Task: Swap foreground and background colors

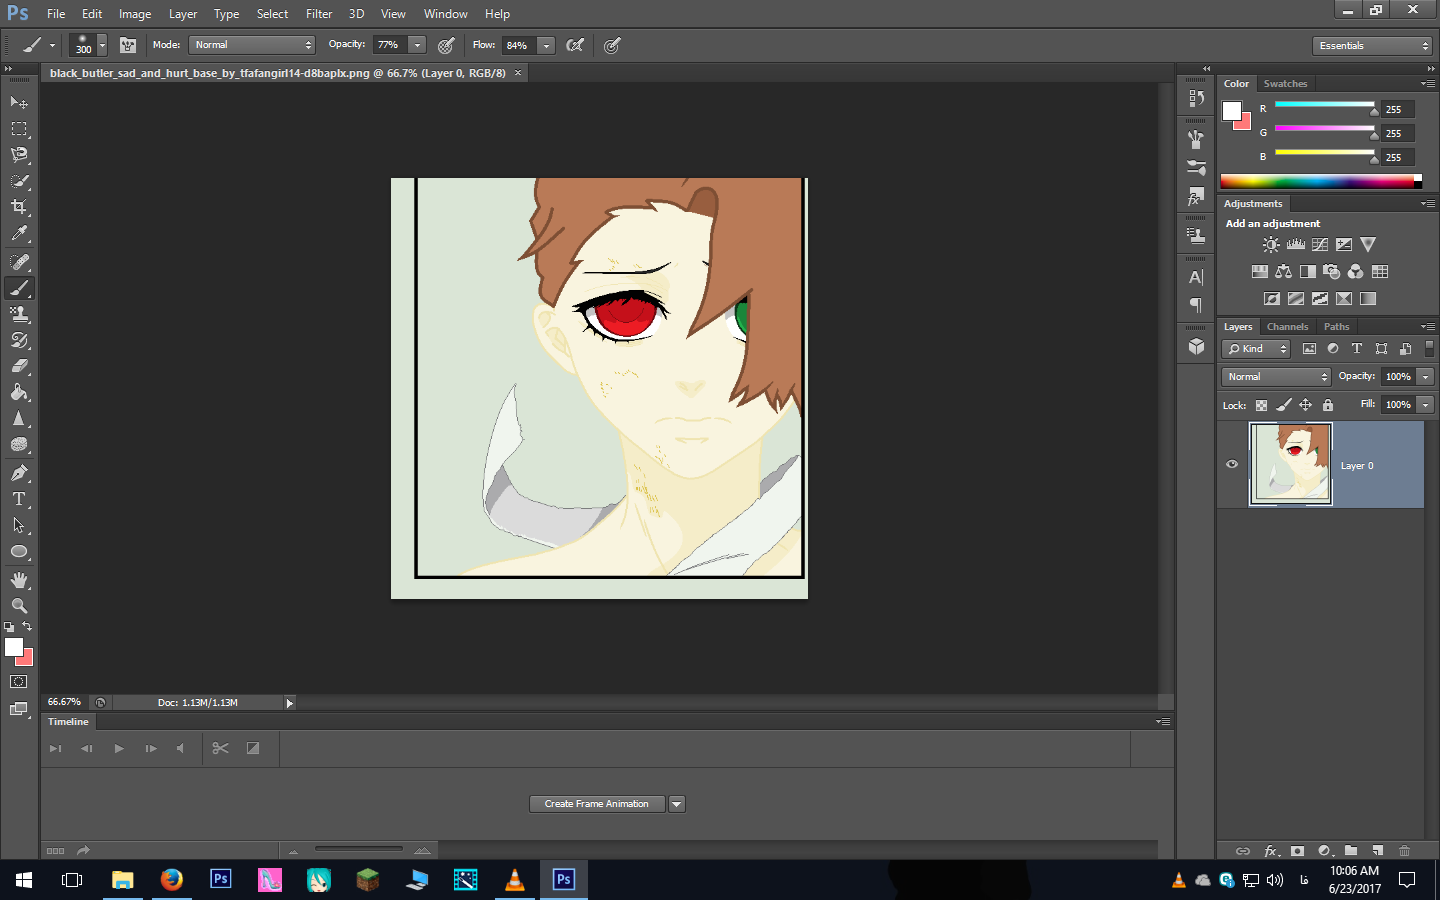Action: (27, 626)
